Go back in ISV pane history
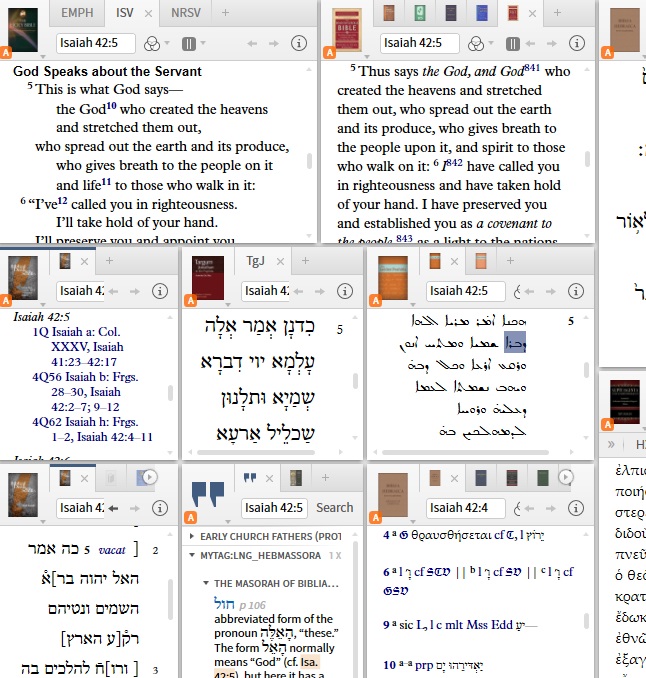Image resolution: width=646 pixels, height=678 pixels. 252,43
